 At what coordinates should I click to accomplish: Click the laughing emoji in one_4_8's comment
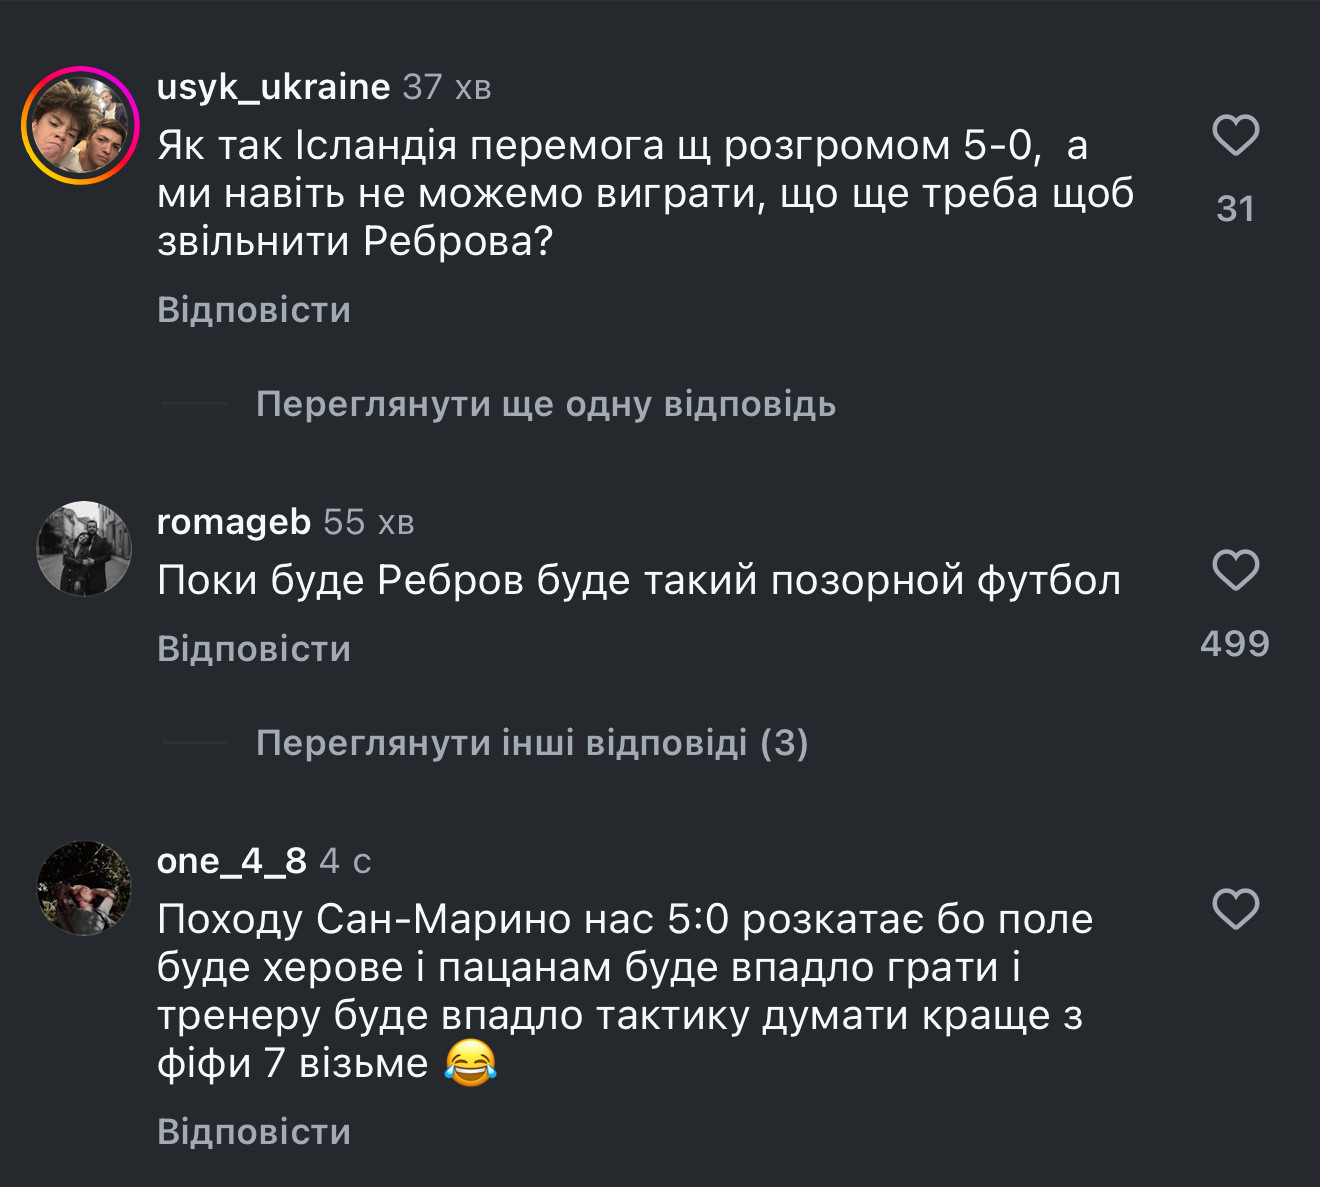pos(470,1062)
